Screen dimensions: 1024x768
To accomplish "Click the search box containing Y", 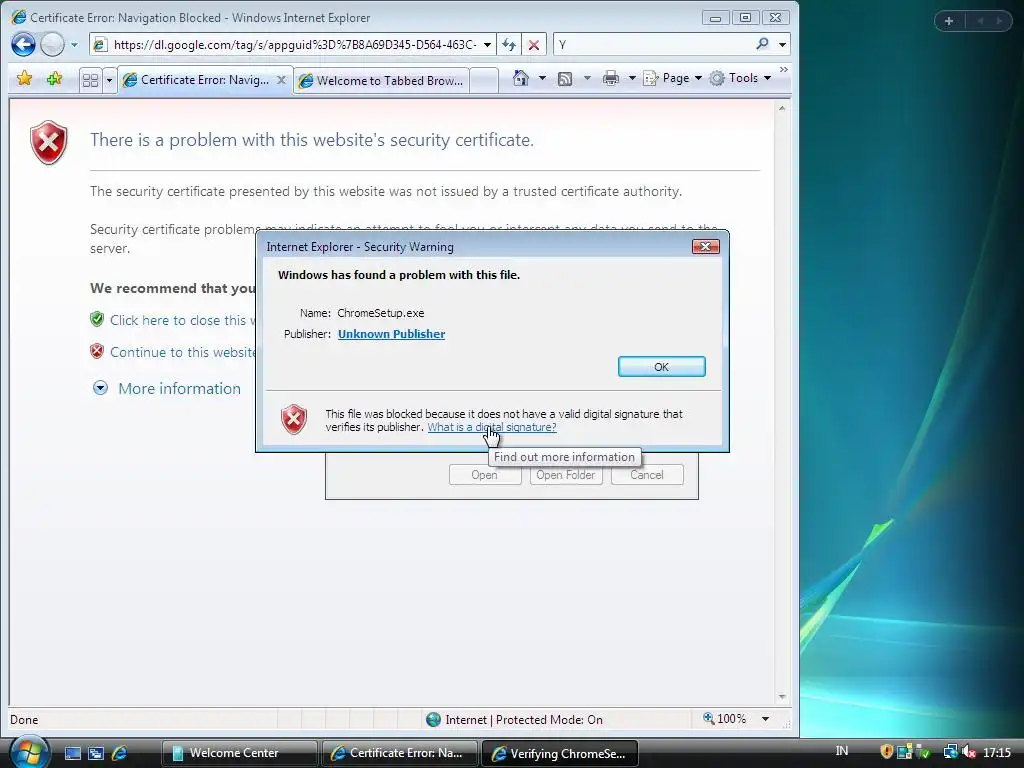I will point(653,44).
